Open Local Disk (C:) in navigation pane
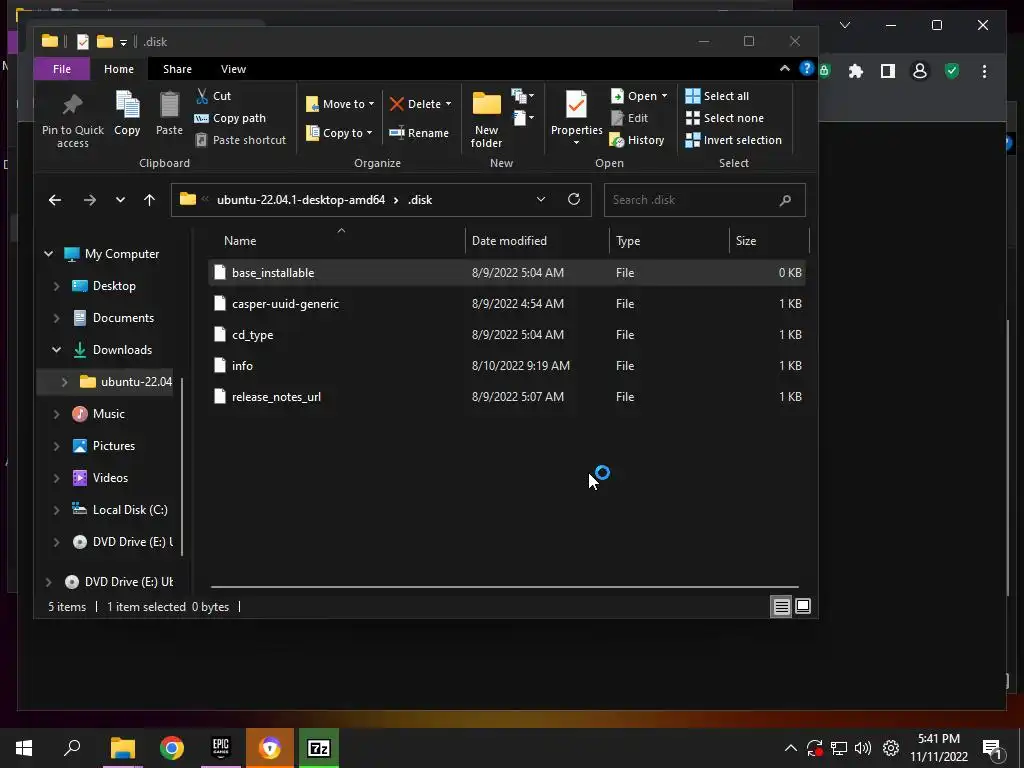 [120, 509]
